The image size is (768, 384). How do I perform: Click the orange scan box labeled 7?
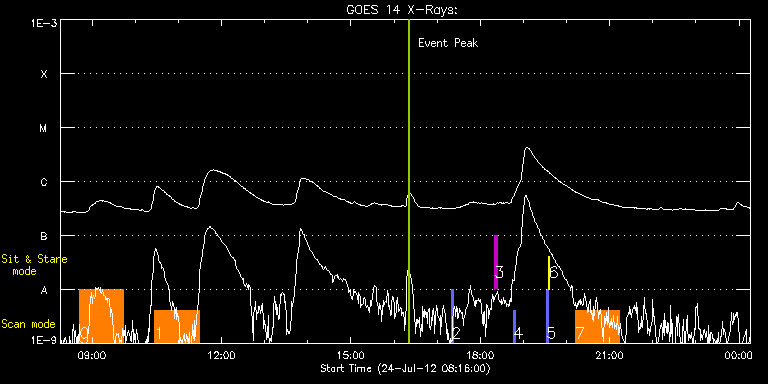[x=597, y=326]
